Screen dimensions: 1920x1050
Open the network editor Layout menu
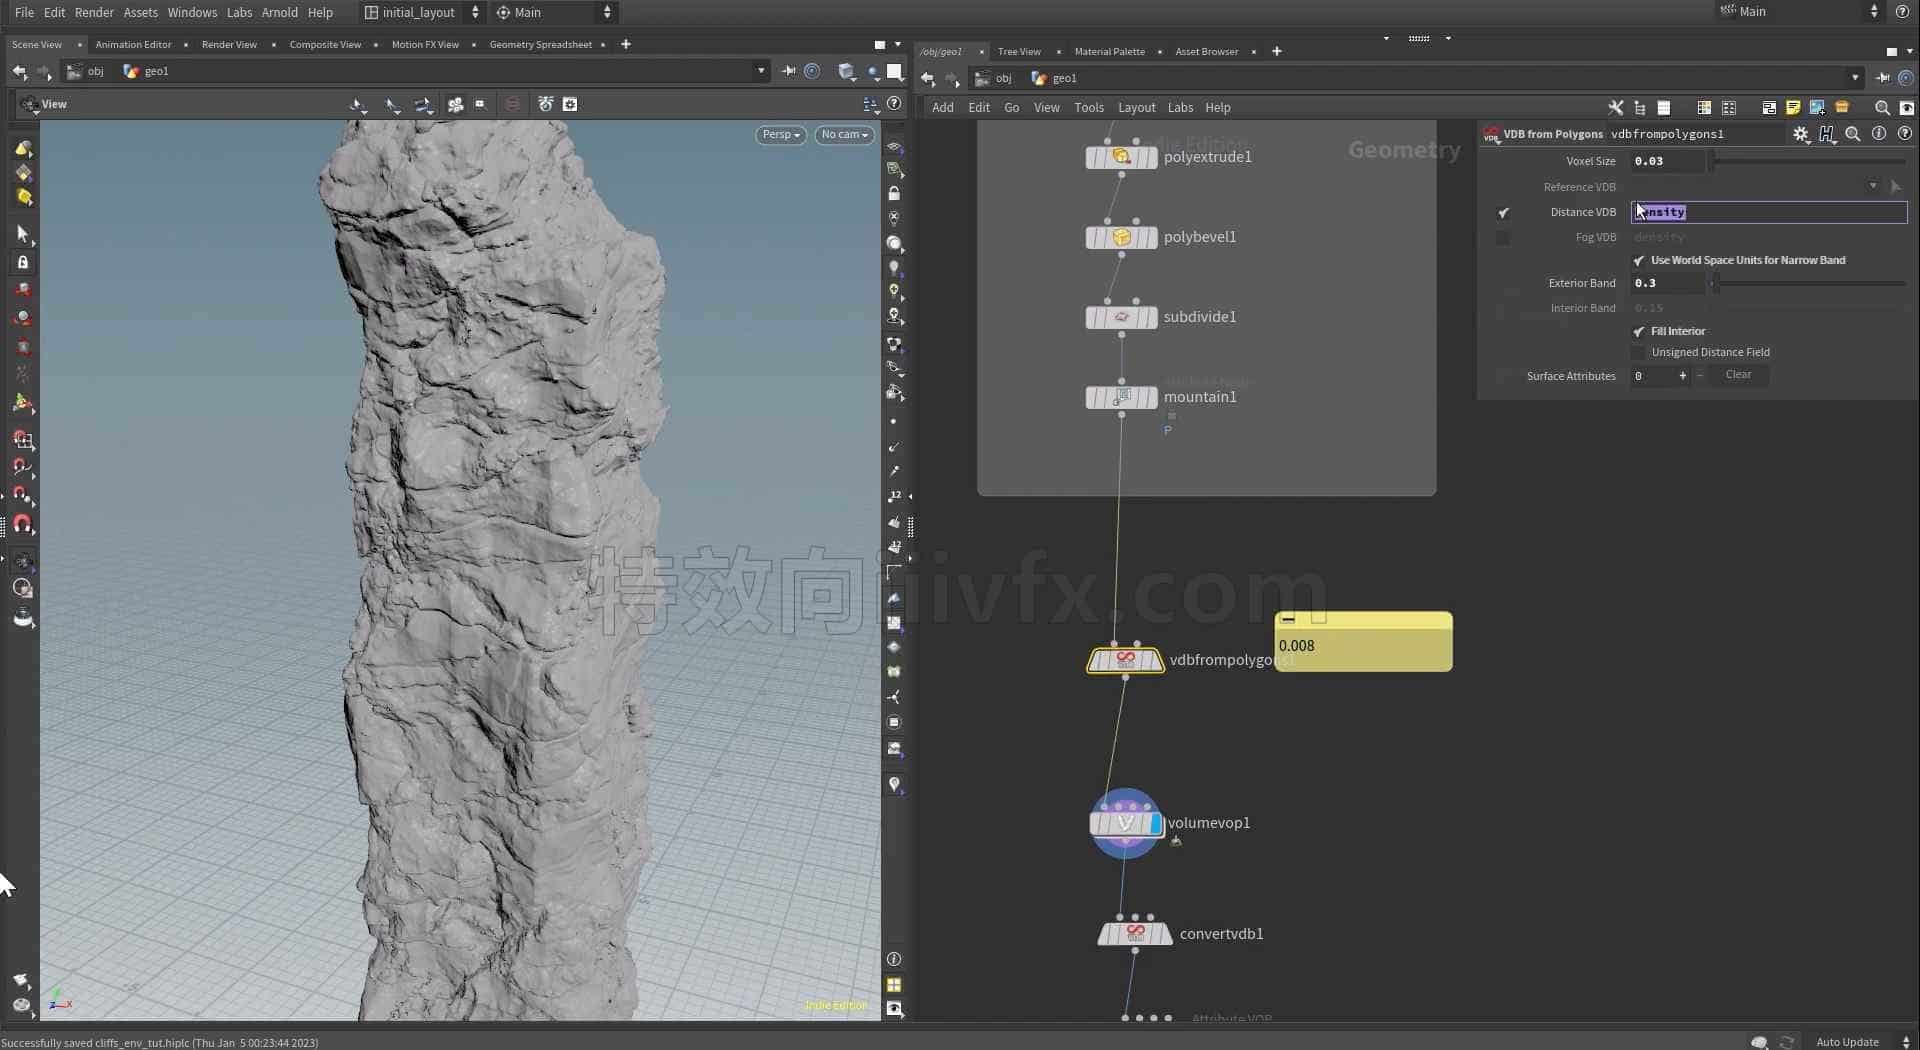point(1136,107)
